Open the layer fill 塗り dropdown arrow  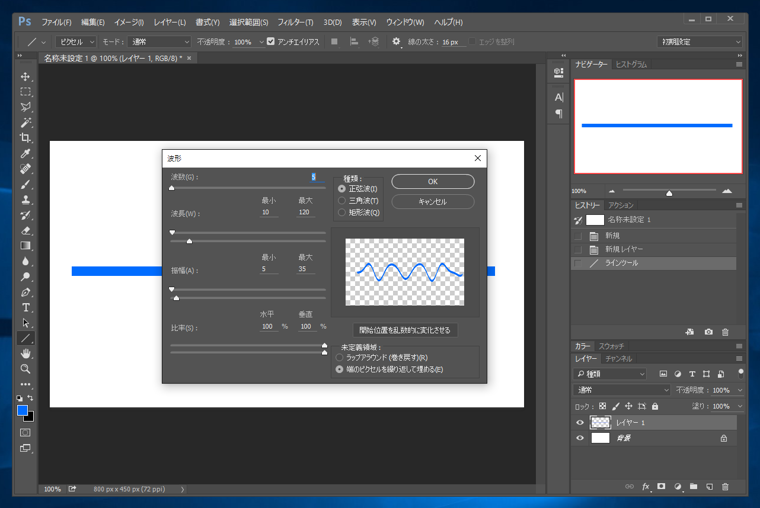(740, 406)
